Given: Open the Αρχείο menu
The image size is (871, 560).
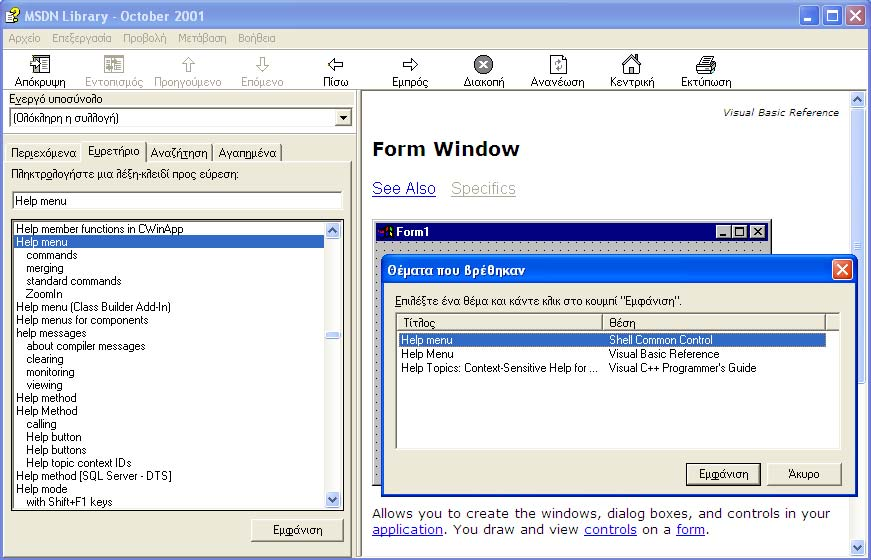Looking at the screenshot, I should coord(24,38).
